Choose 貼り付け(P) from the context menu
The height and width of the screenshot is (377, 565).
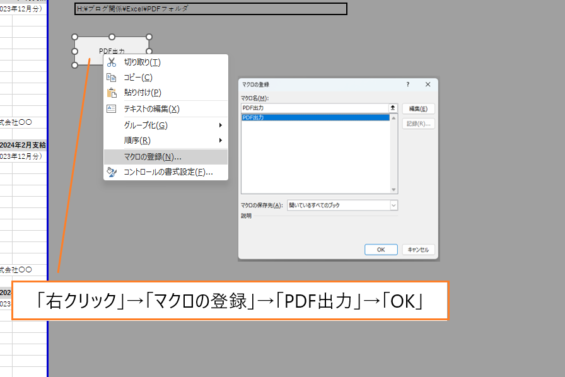[x=166, y=93]
